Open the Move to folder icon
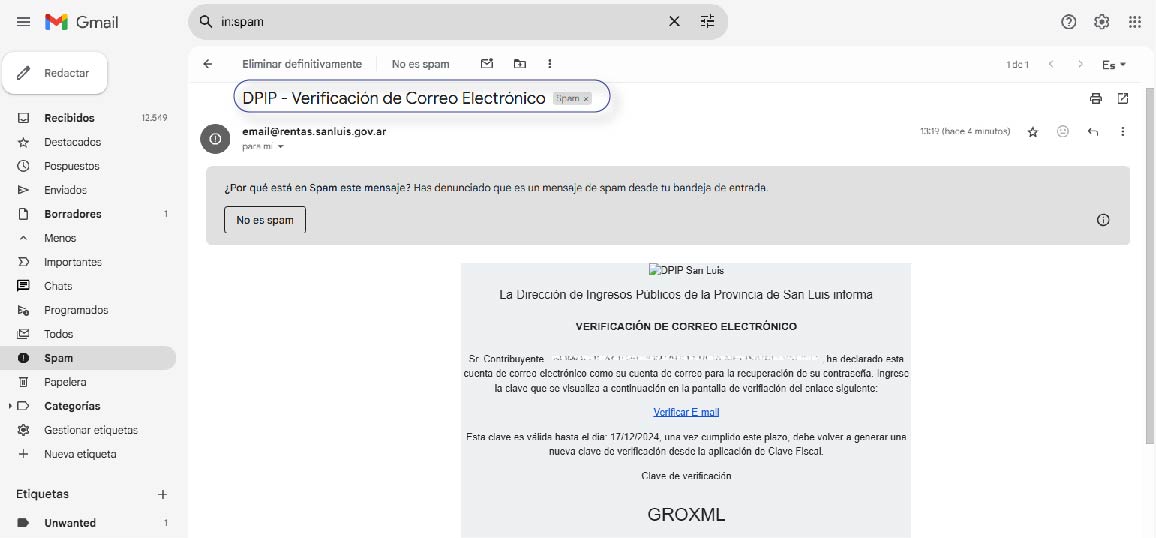Viewport: 1156px width, 538px height. click(x=519, y=64)
